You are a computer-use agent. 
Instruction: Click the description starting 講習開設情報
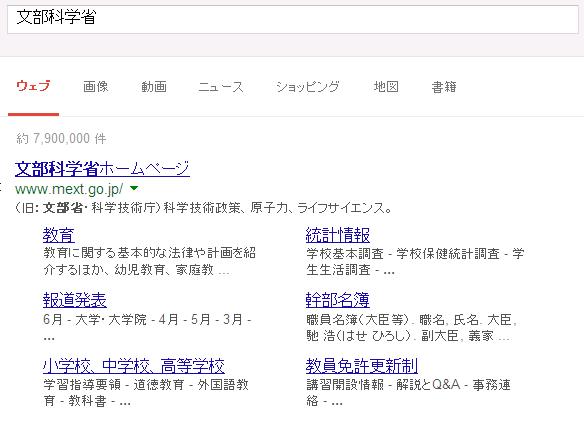point(408,393)
